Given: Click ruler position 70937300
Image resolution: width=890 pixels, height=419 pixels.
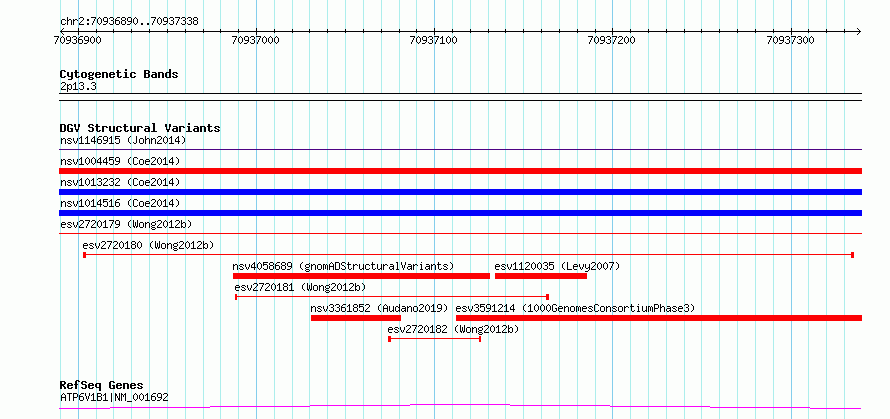Looking at the screenshot, I should coord(790,40).
